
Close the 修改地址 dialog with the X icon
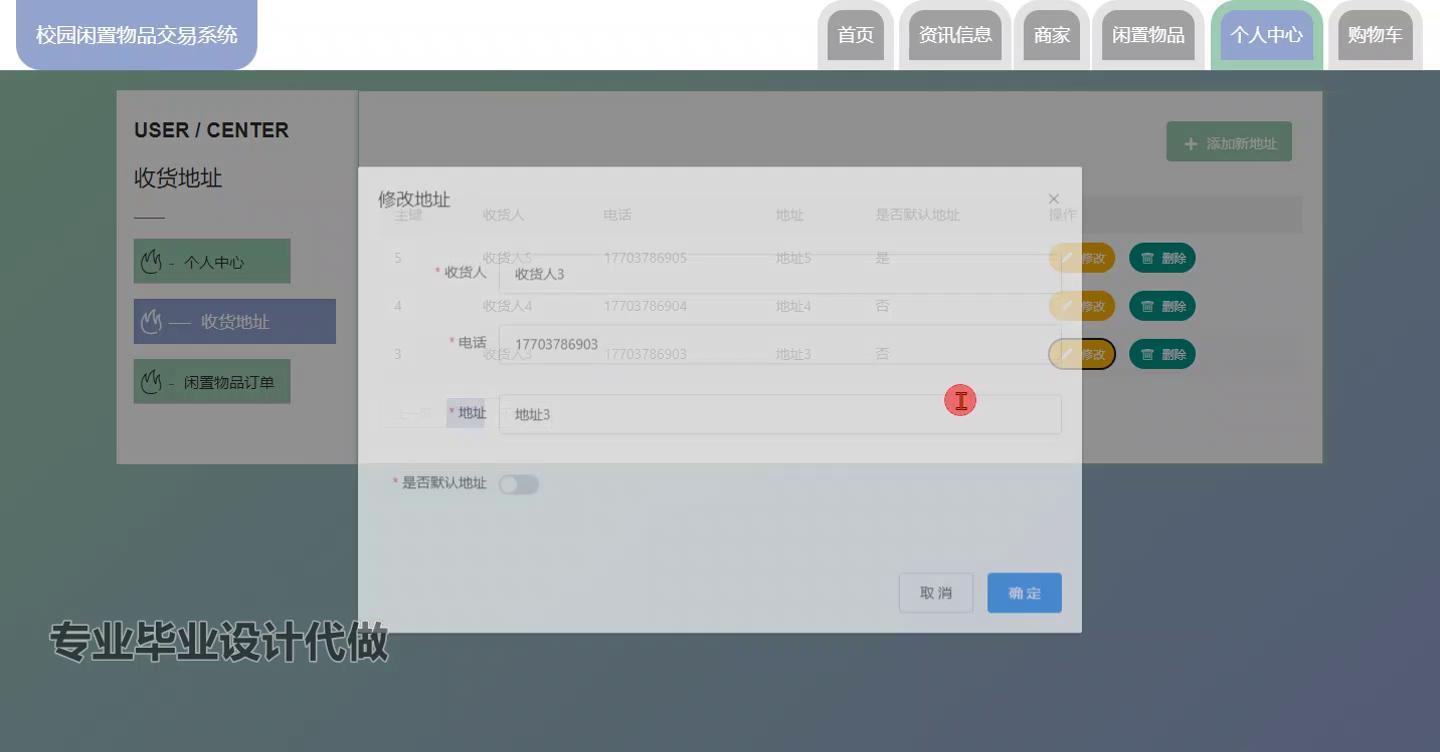(1053, 199)
